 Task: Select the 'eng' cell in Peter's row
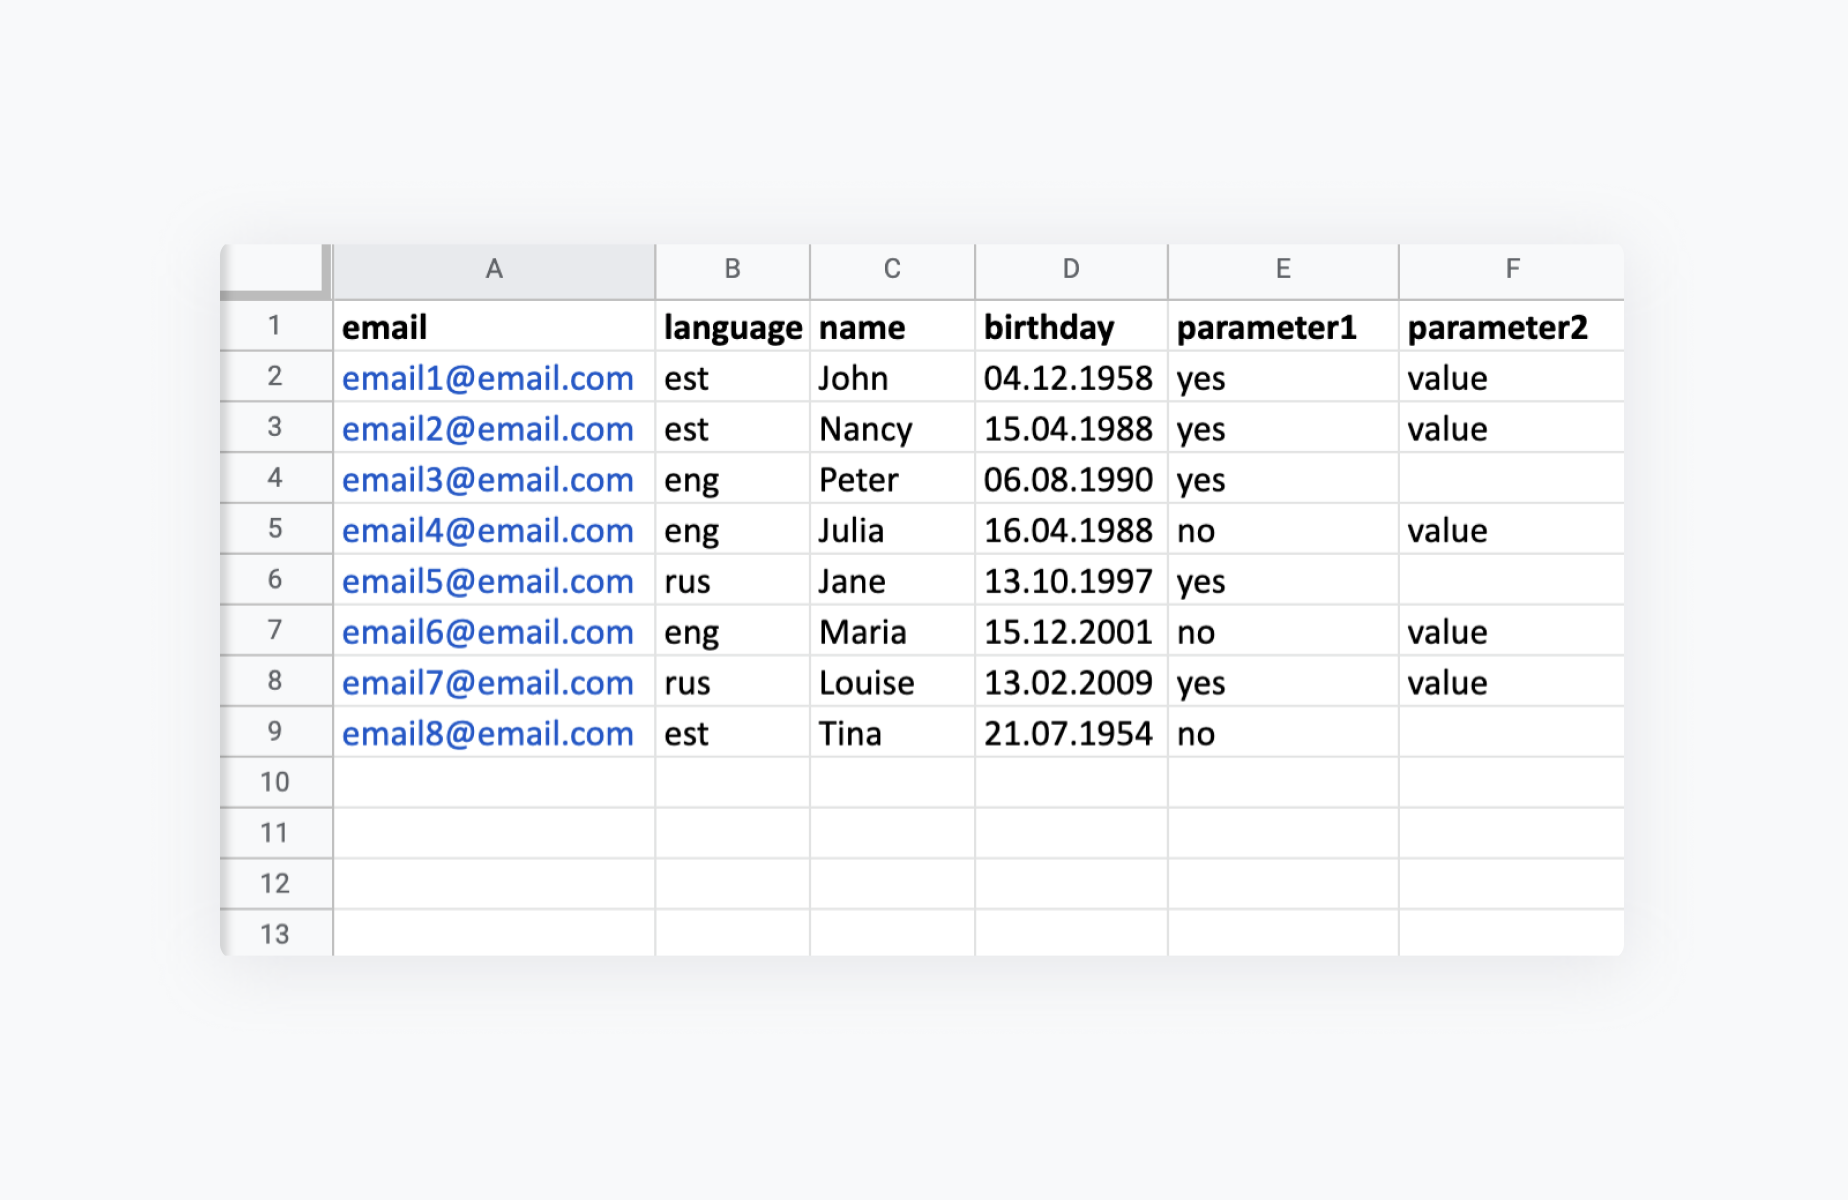(732, 479)
